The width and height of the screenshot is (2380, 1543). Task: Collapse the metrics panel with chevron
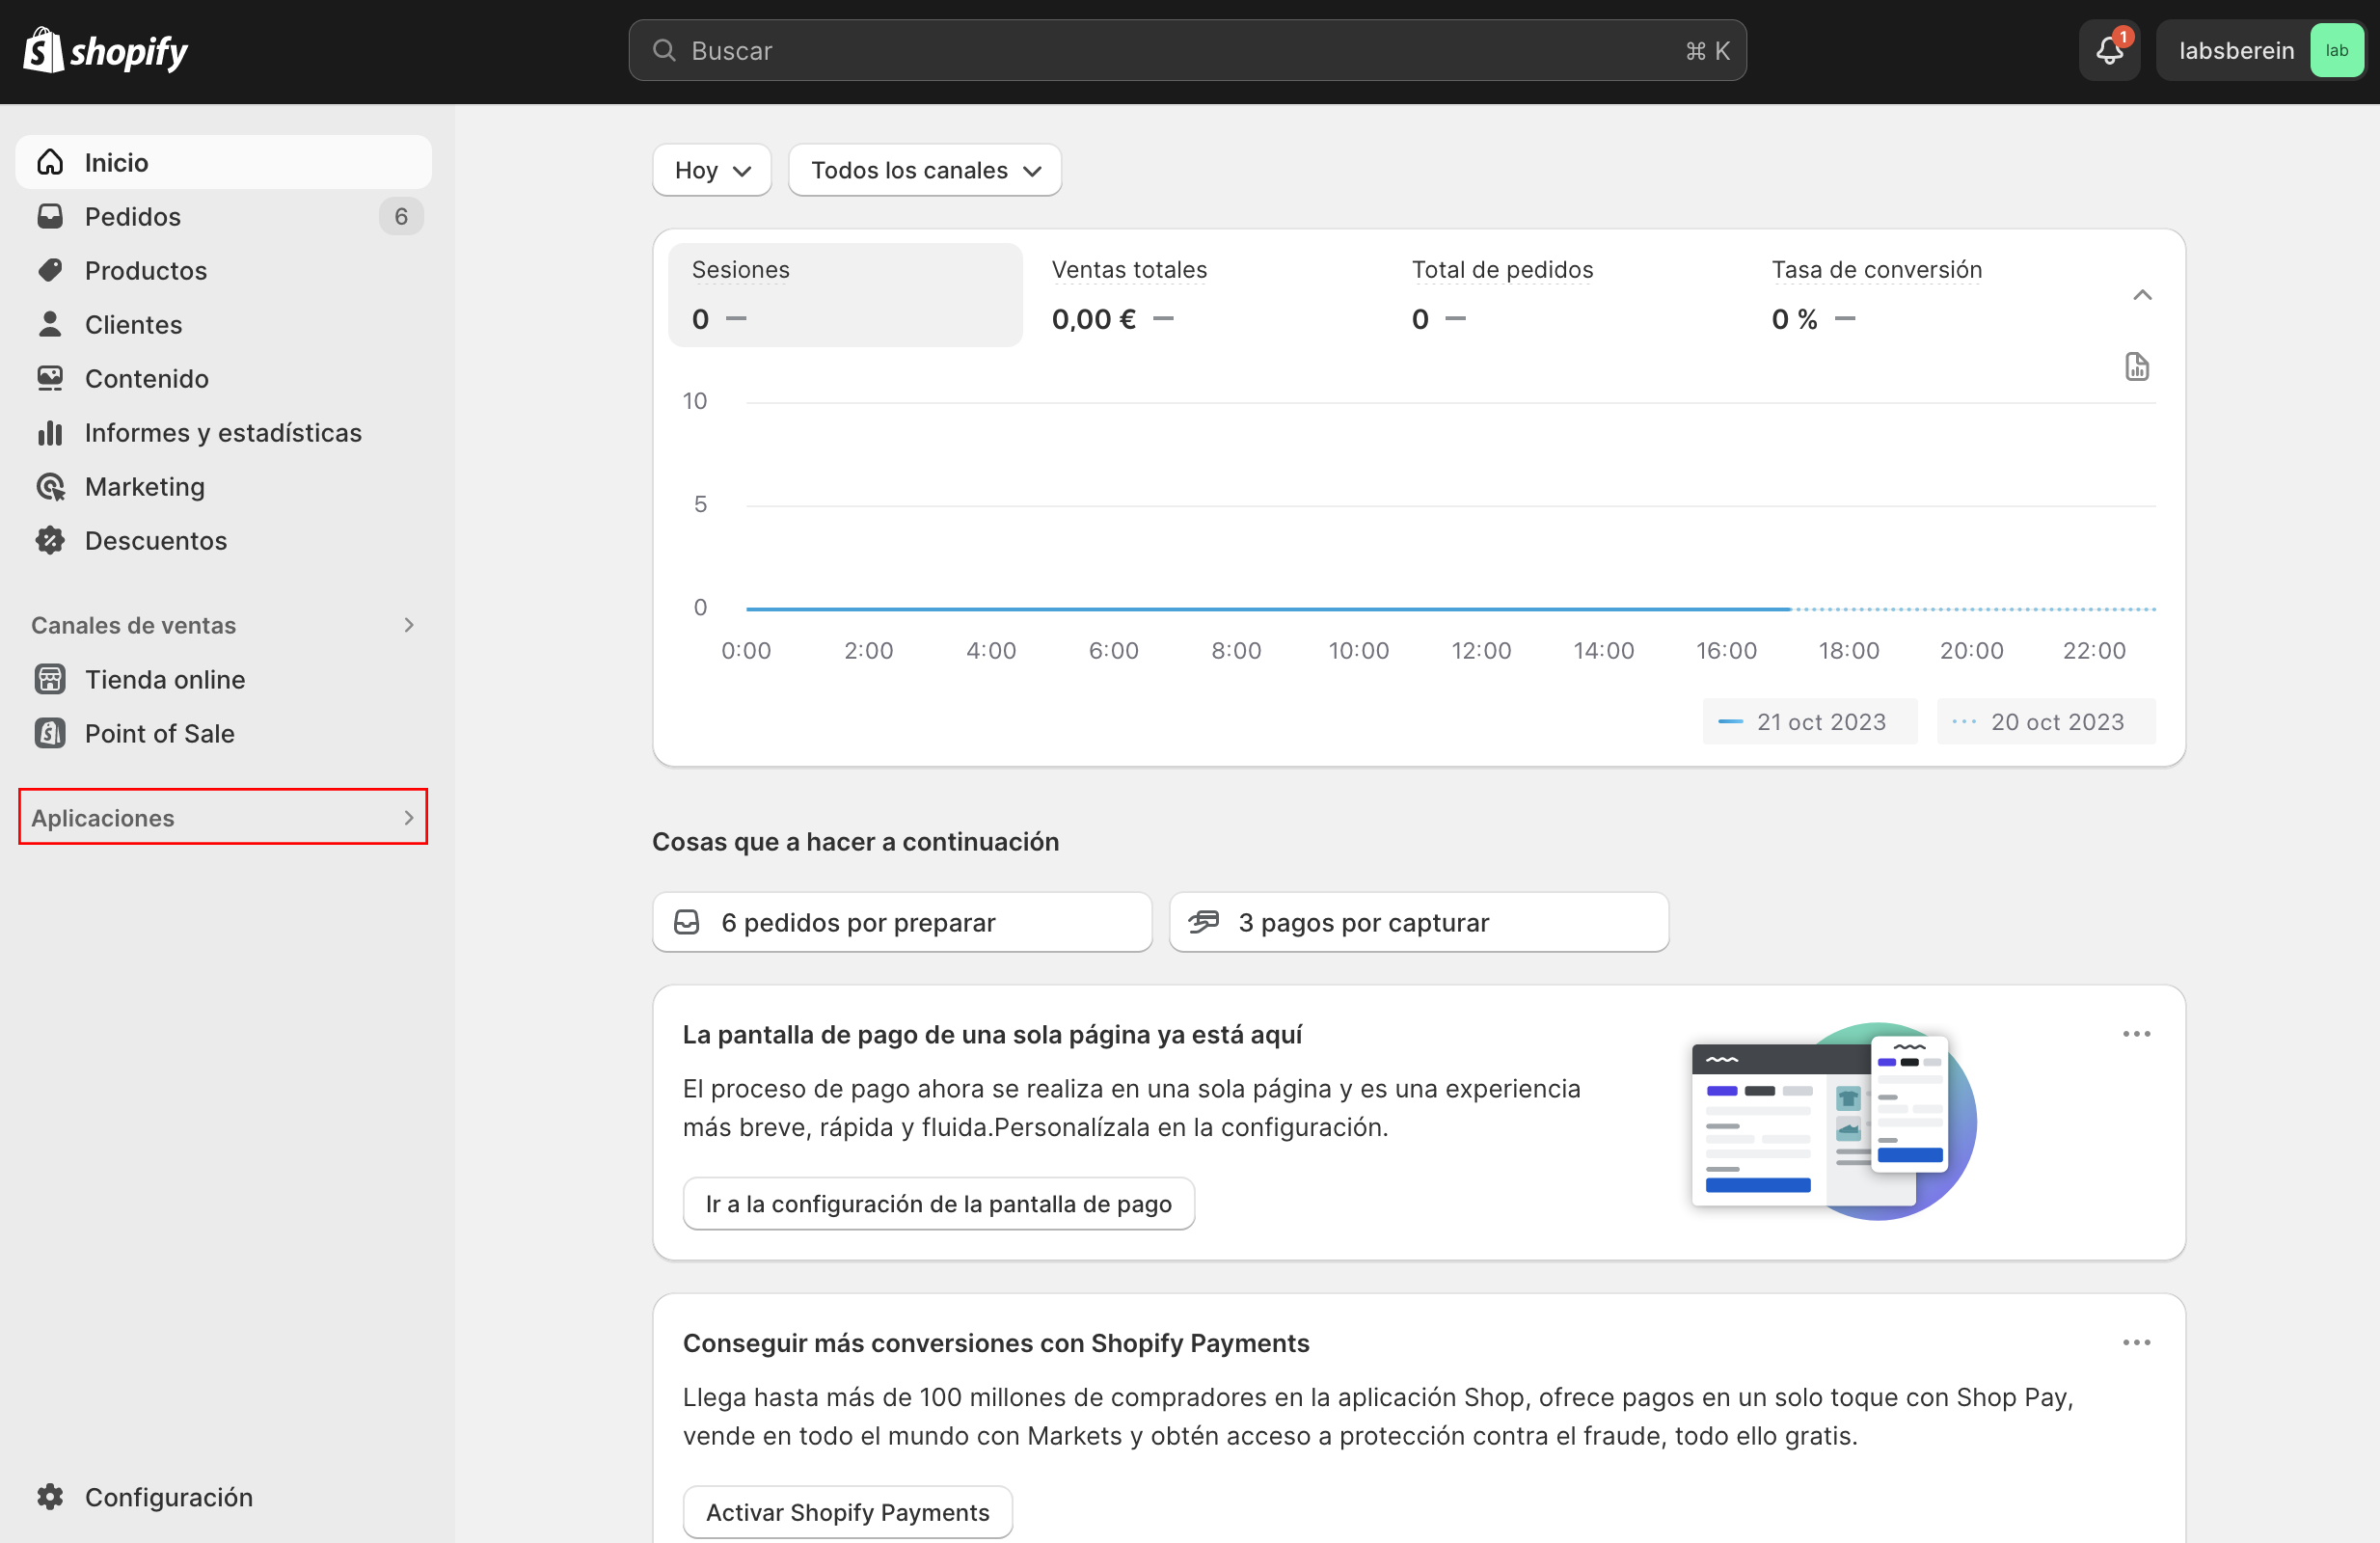coord(2141,294)
